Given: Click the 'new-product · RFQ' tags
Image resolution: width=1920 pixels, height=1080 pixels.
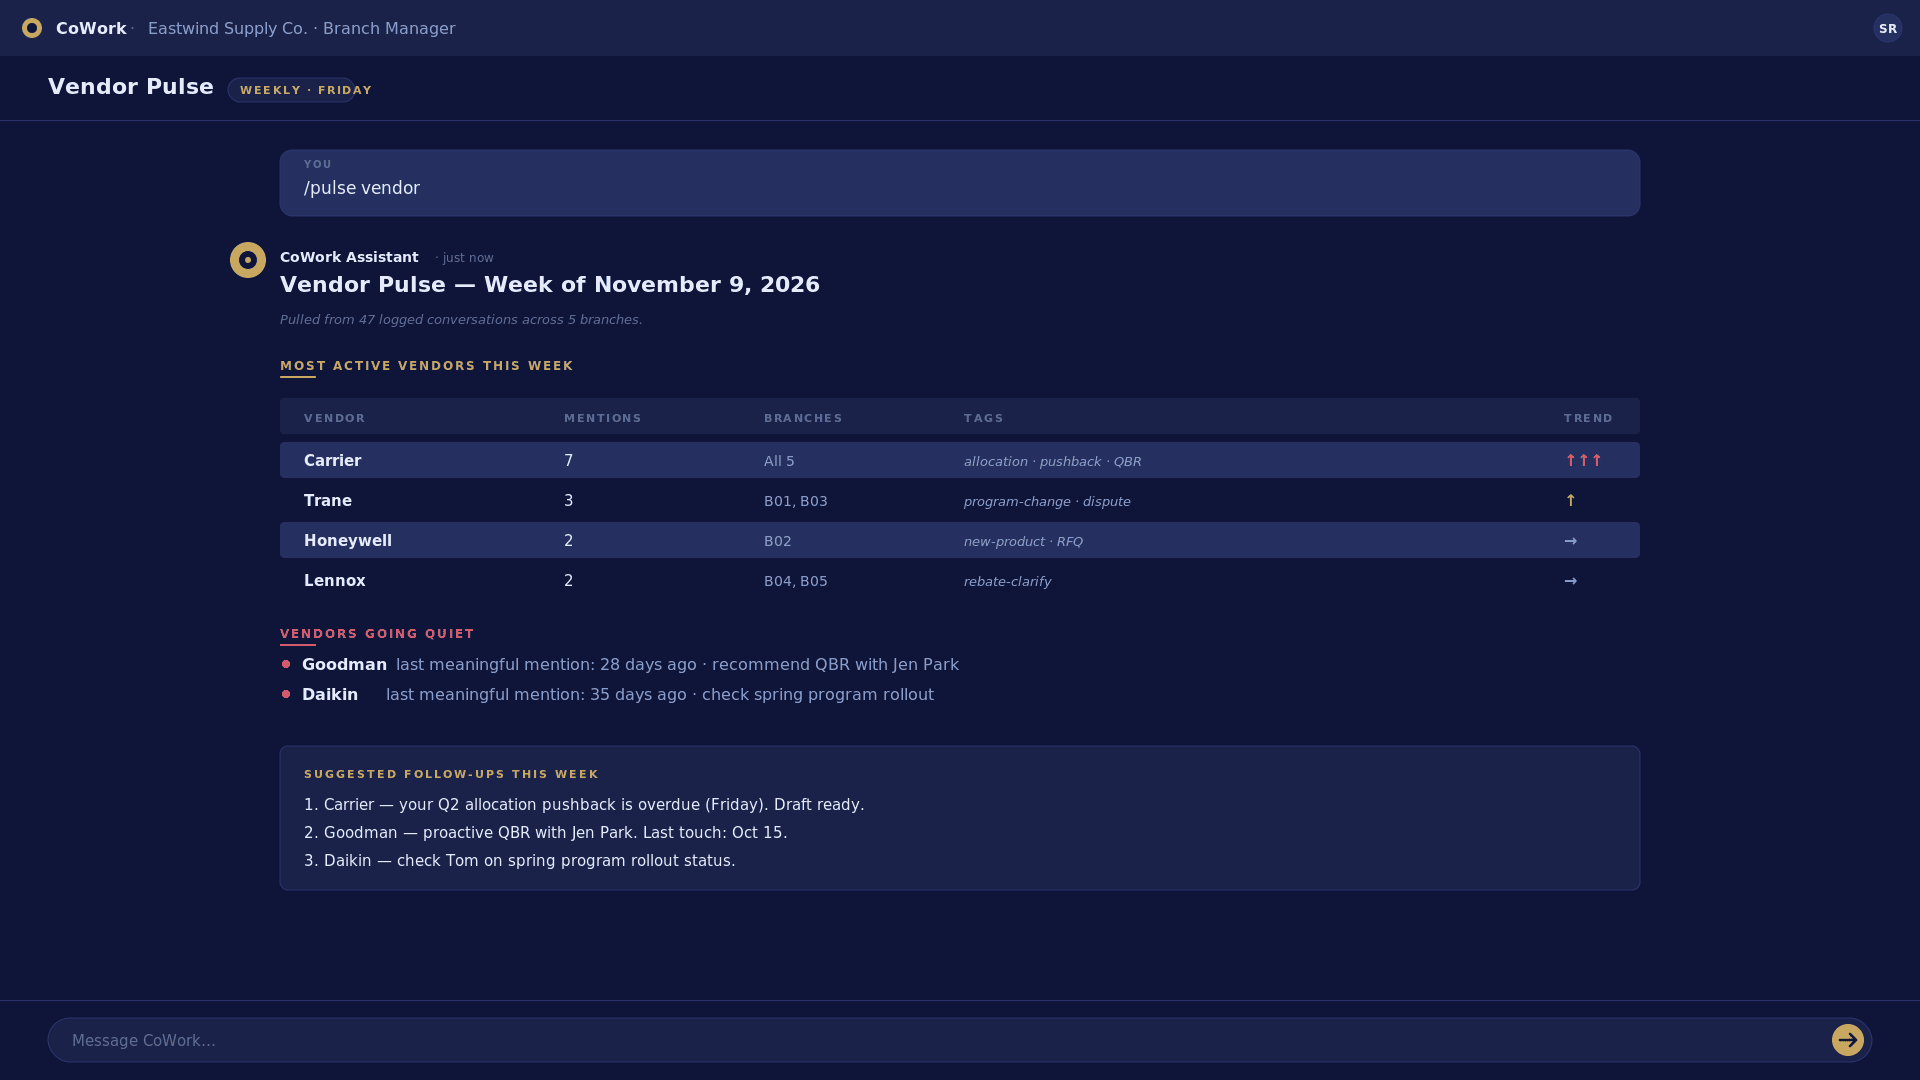Looking at the screenshot, I should point(1023,541).
